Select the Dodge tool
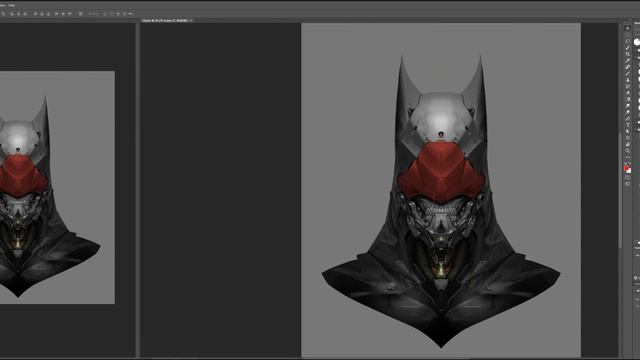Image resolution: width=640 pixels, height=360 pixels. click(x=627, y=112)
